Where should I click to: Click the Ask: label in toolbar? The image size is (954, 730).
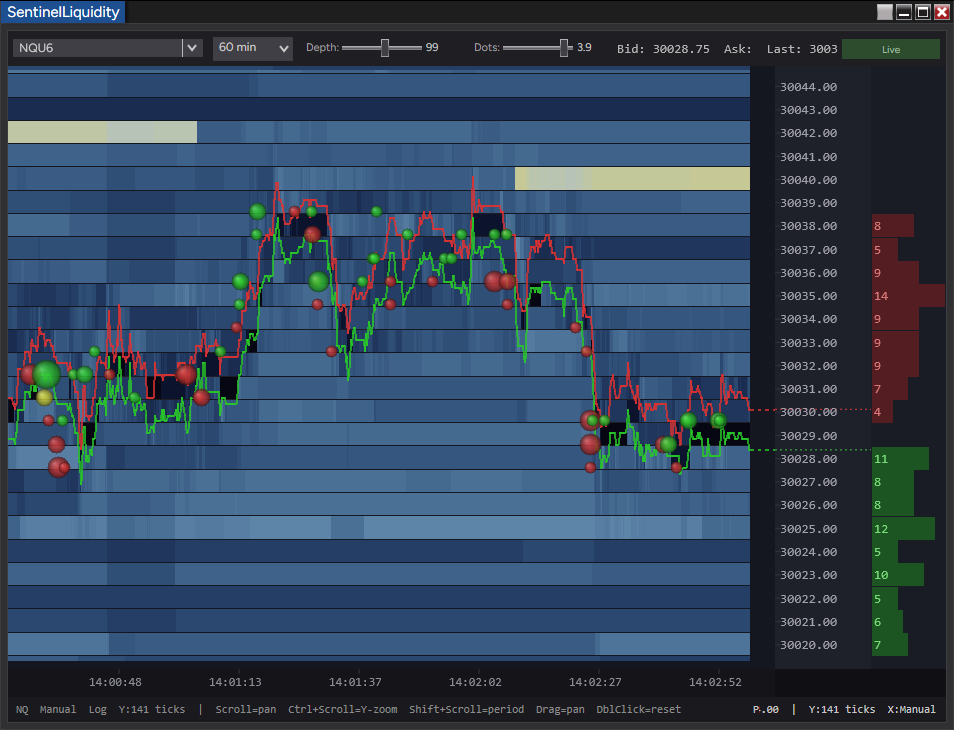[x=737, y=49]
